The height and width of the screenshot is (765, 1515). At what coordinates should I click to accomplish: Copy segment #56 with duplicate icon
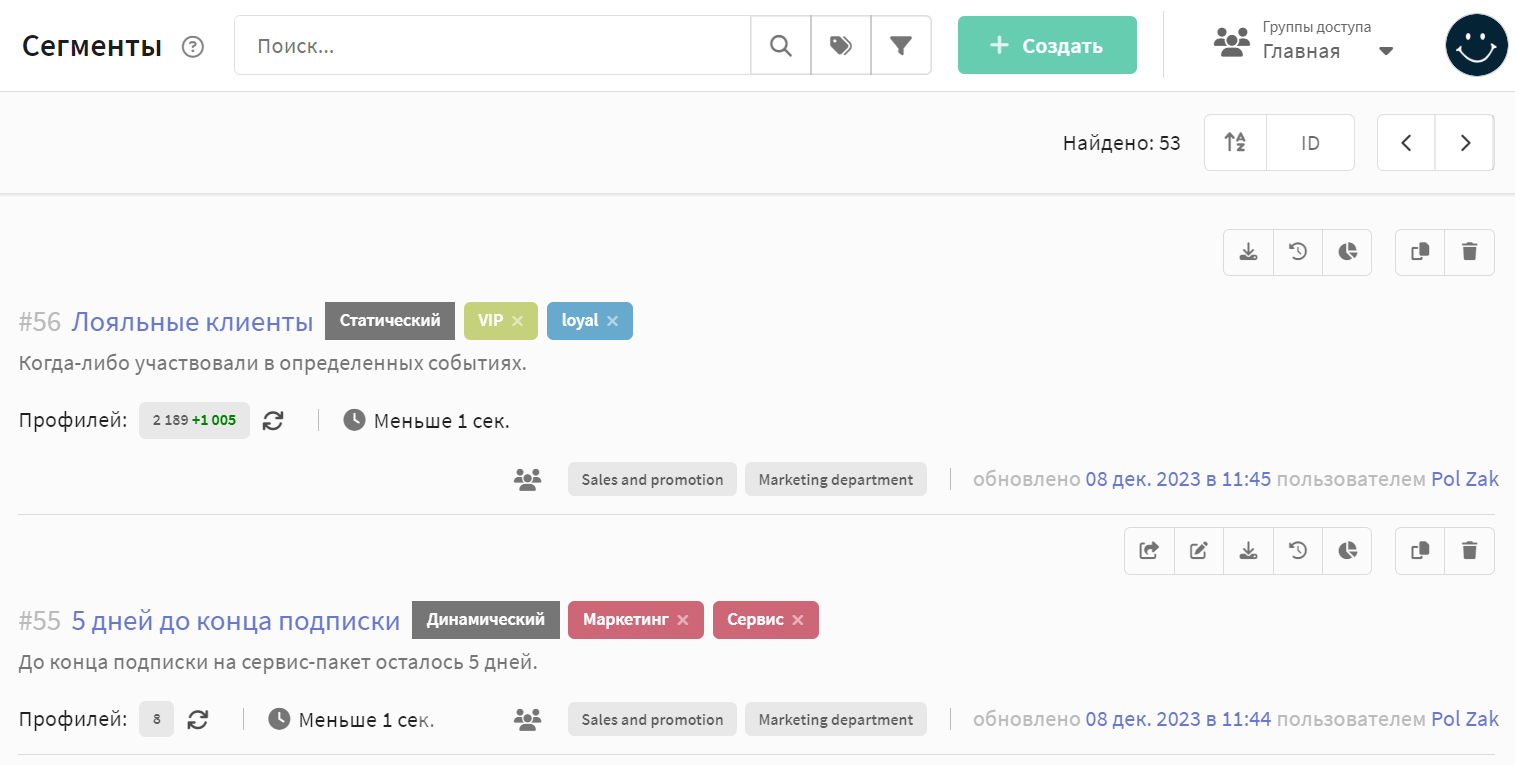point(1420,252)
